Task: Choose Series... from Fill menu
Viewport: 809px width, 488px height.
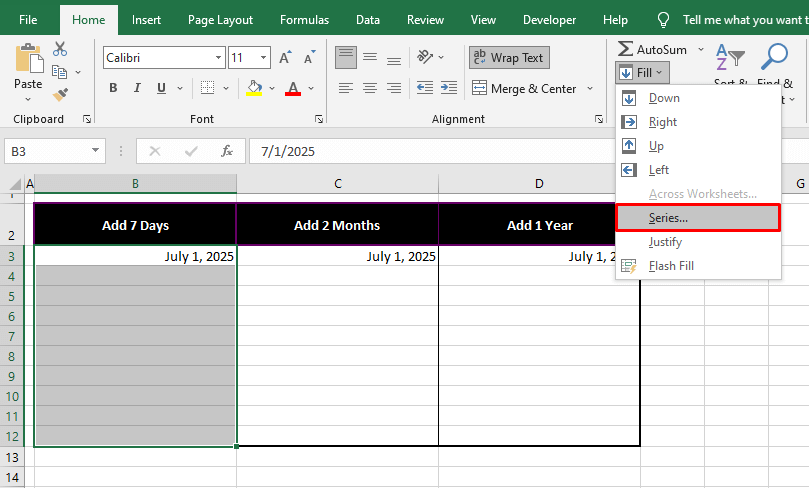Action: [x=698, y=218]
